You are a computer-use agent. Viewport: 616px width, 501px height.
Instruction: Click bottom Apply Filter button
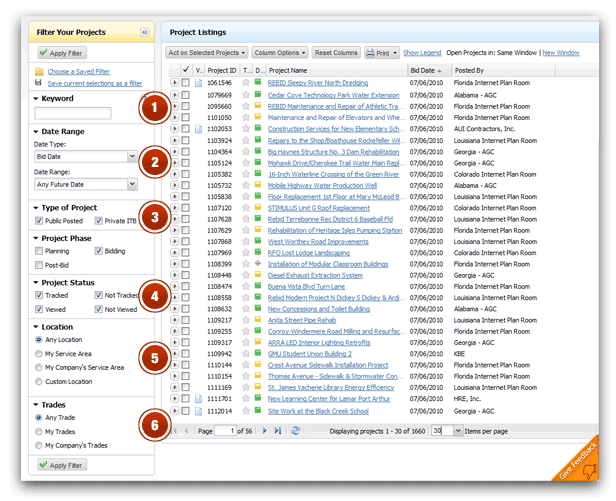pyautogui.click(x=62, y=465)
